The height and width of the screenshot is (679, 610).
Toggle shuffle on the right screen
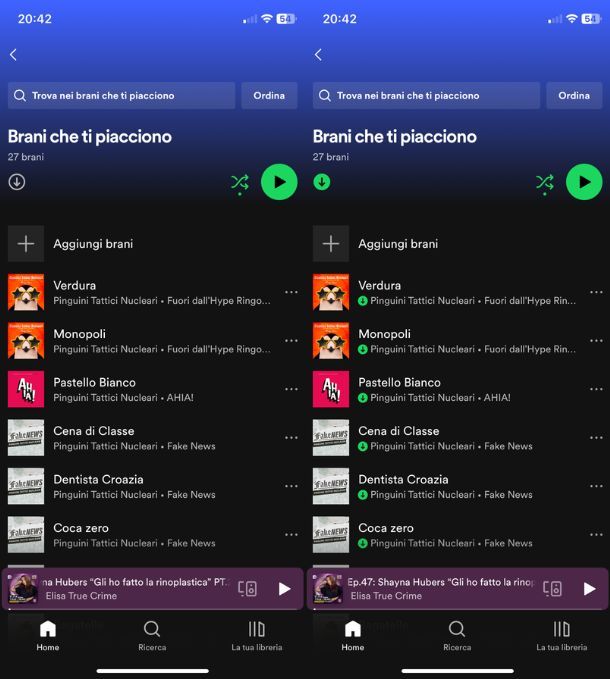point(545,184)
